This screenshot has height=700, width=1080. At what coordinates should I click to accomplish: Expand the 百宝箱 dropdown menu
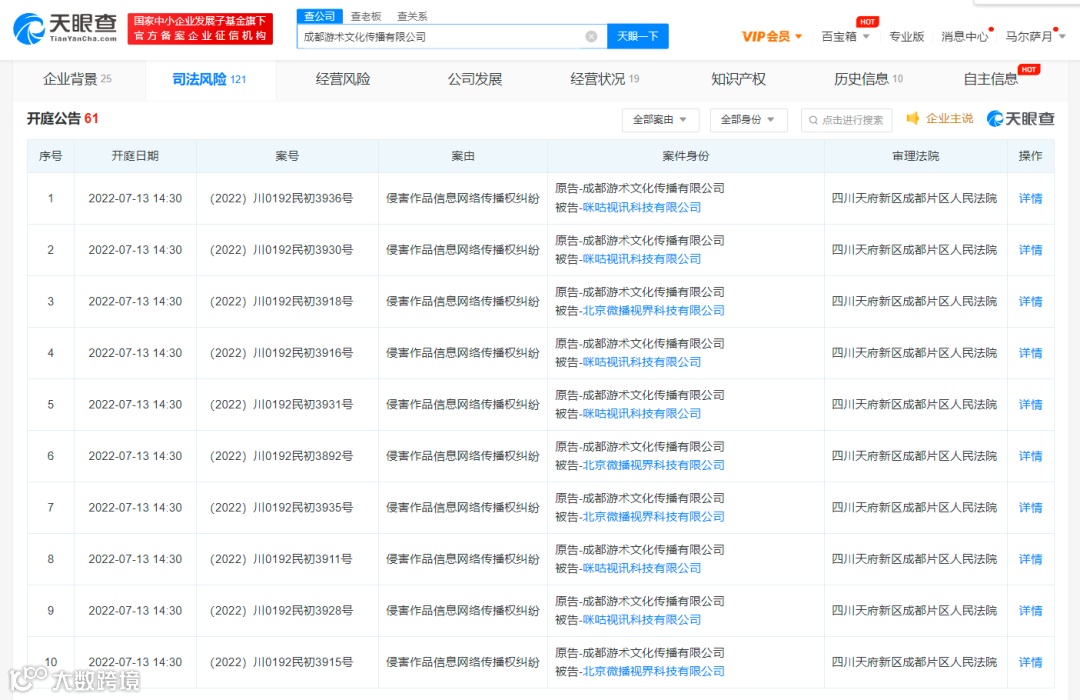tap(845, 37)
